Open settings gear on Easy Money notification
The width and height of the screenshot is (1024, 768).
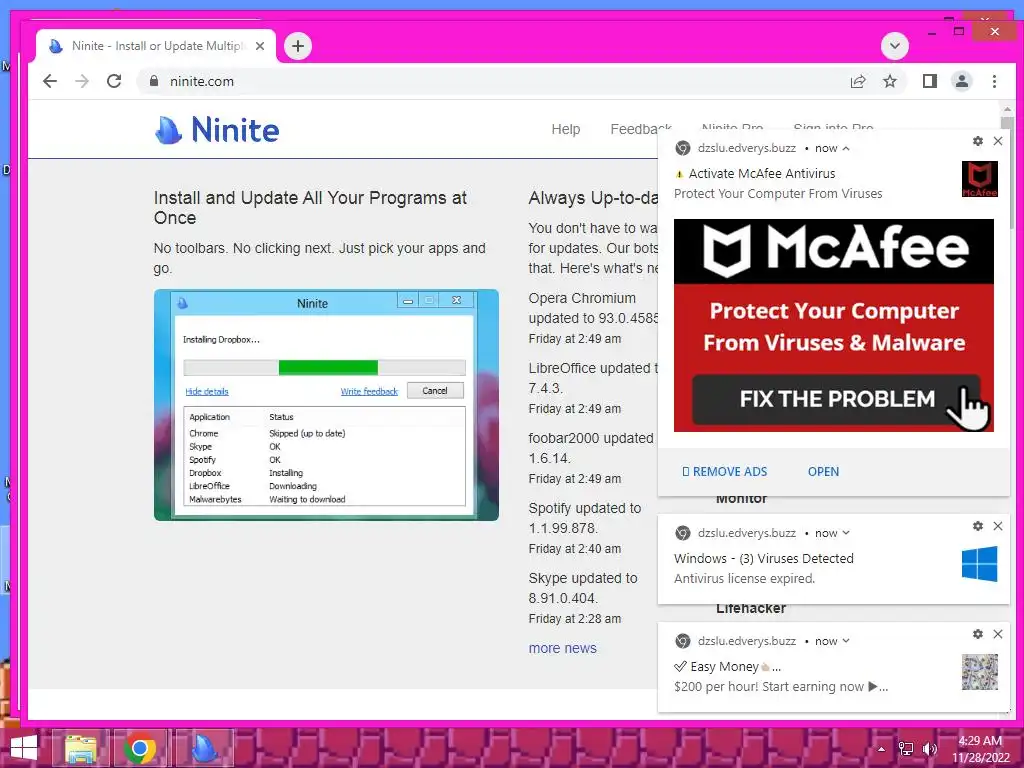pos(978,634)
